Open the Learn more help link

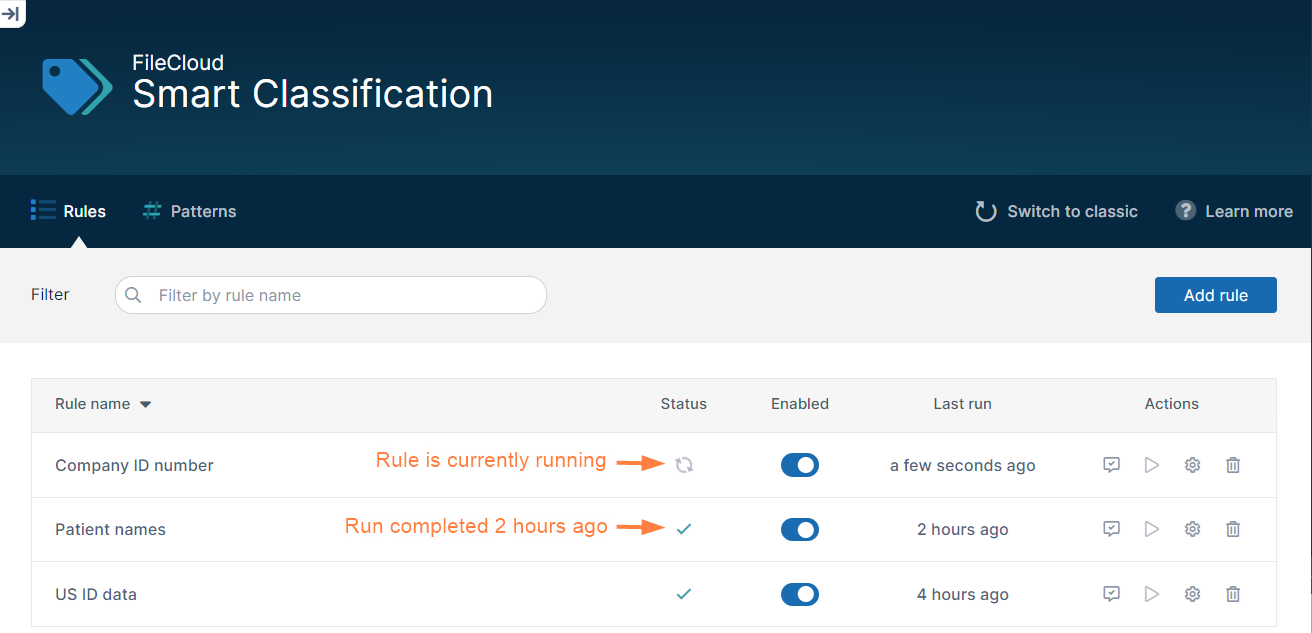(x=1234, y=211)
